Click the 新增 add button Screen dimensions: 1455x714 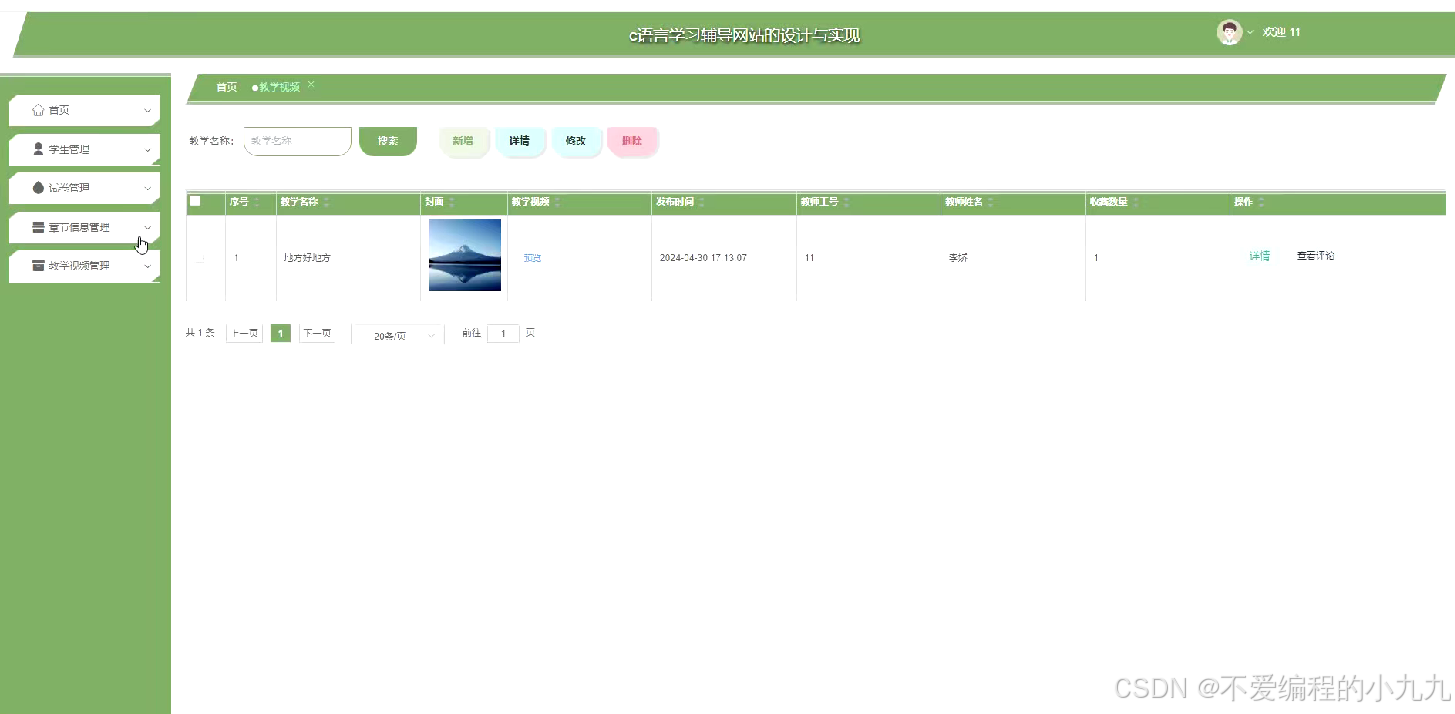pos(463,141)
